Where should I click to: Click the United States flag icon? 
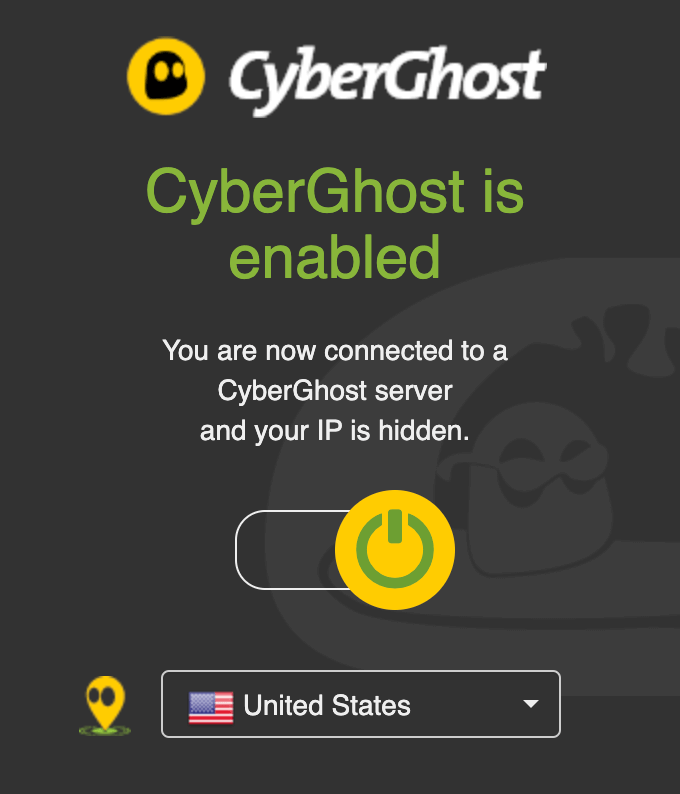(x=211, y=707)
